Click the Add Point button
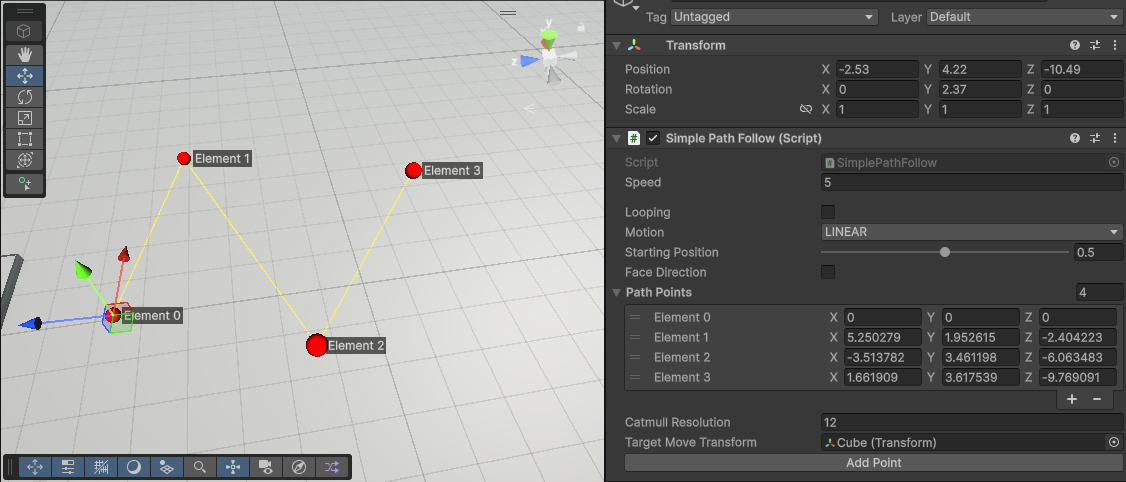The height and width of the screenshot is (482, 1126). tap(873, 463)
